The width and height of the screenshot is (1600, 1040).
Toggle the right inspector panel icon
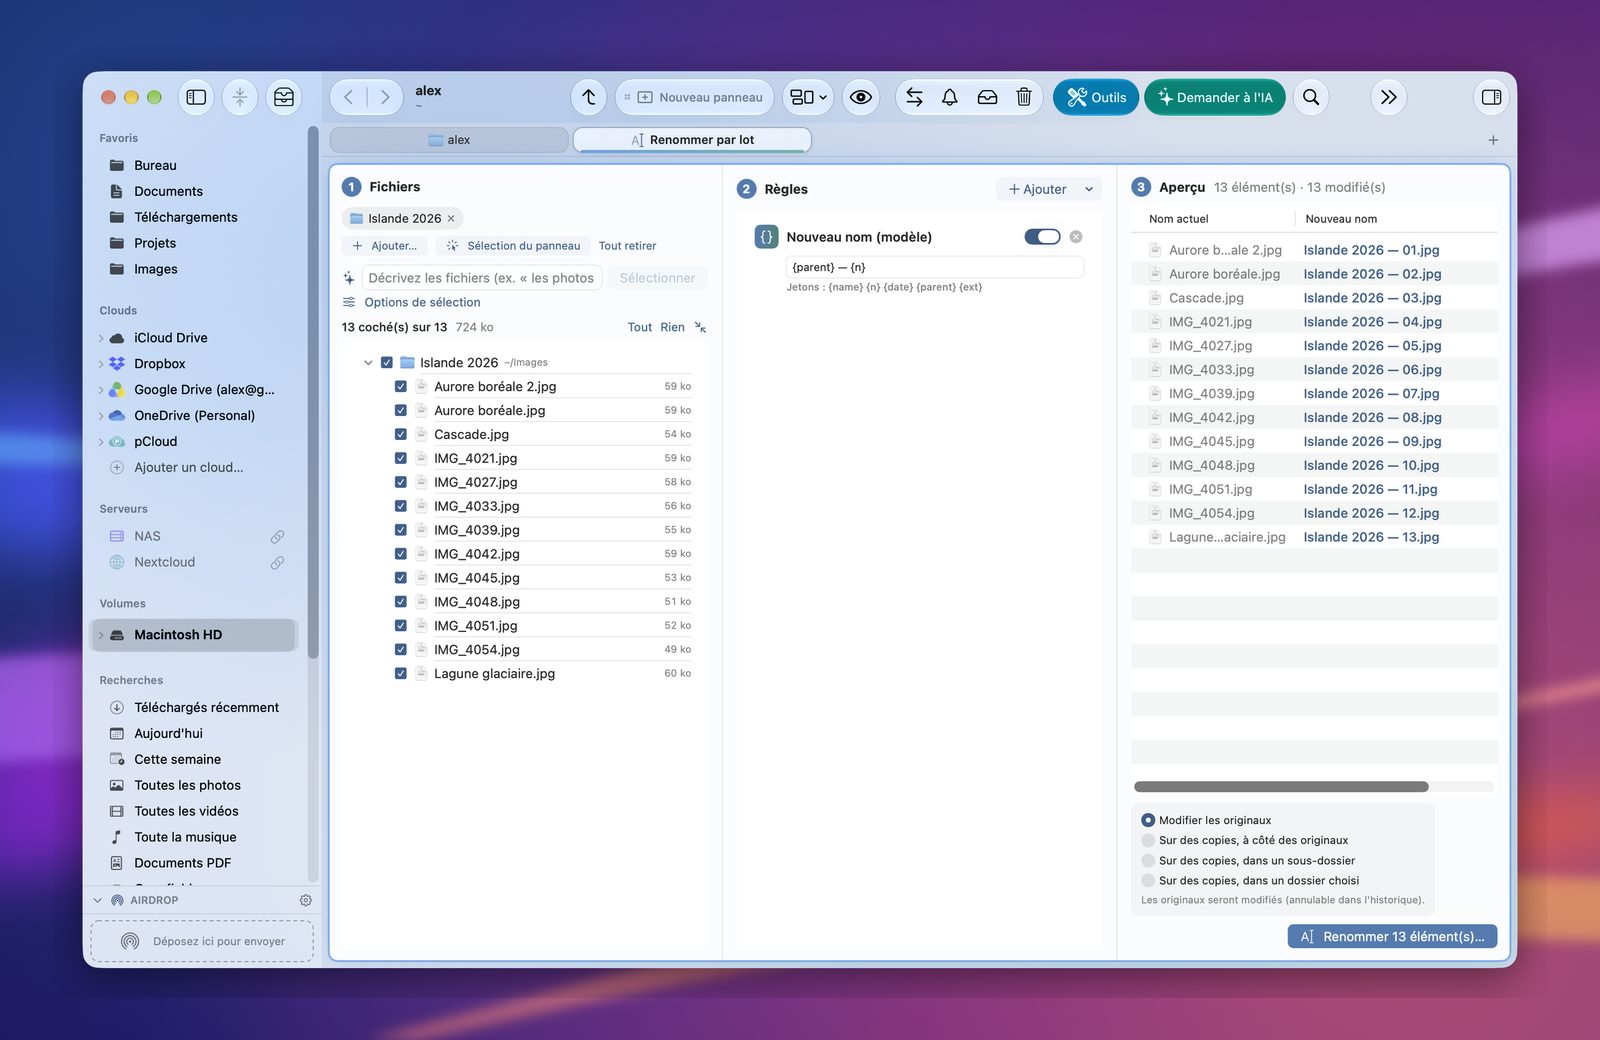(x=1491, y=97)
